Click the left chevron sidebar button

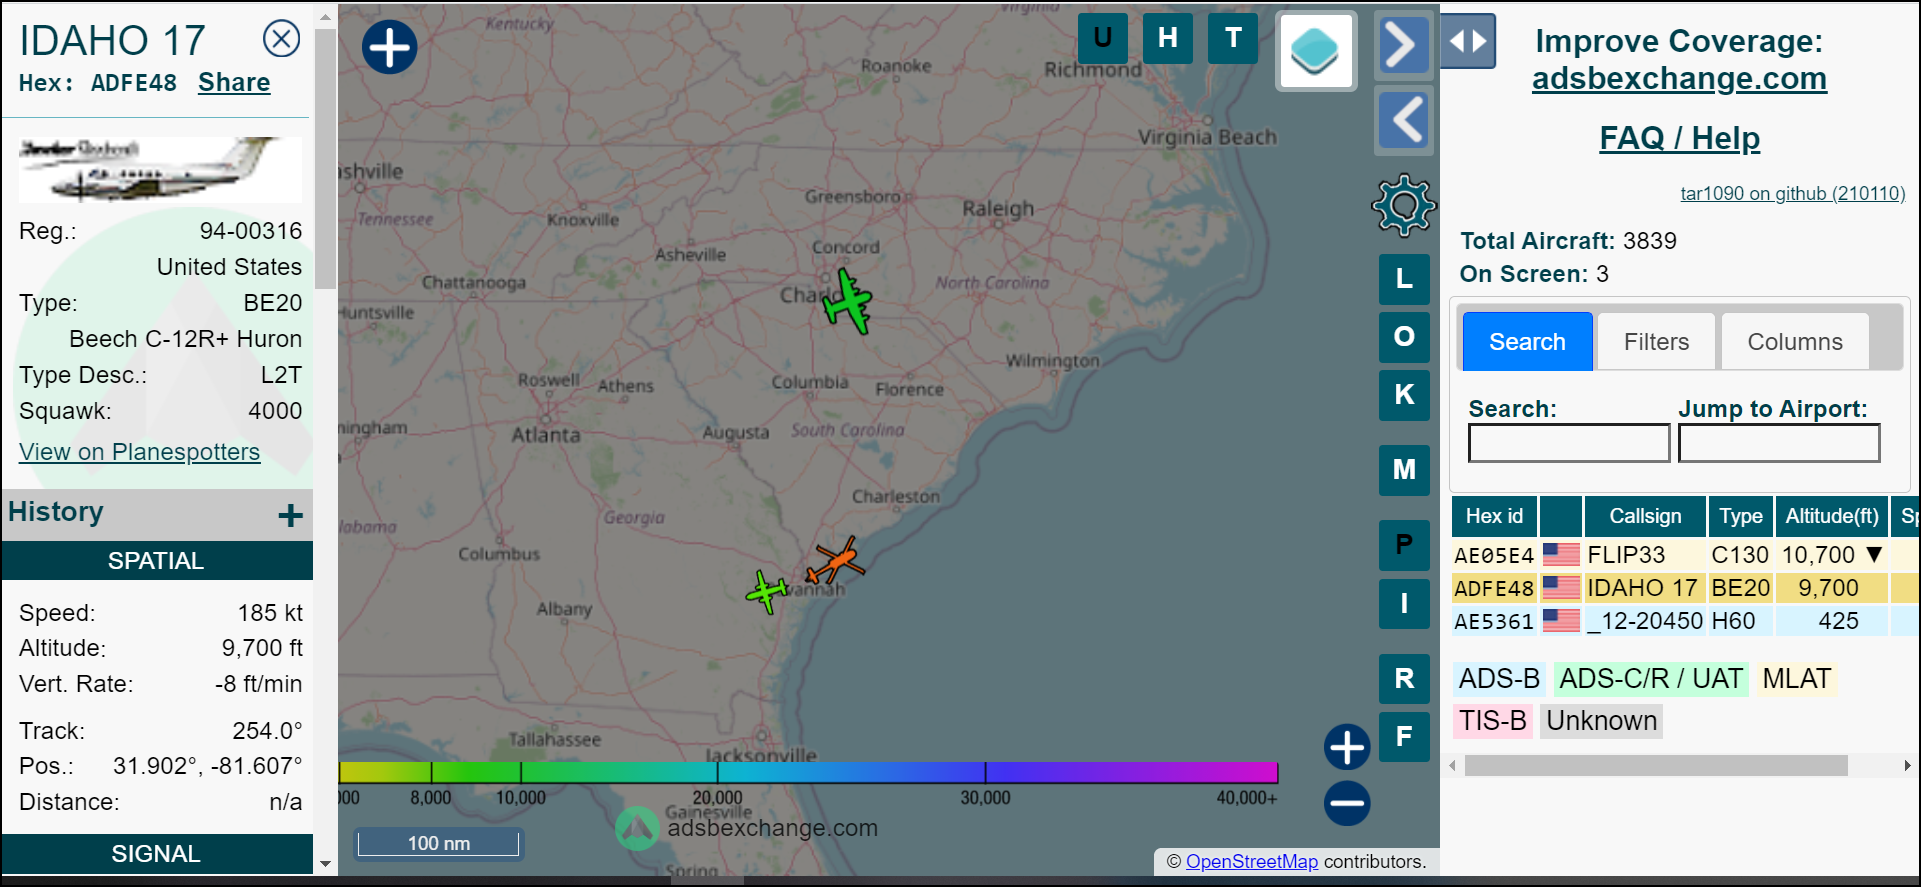point(1404,121)
